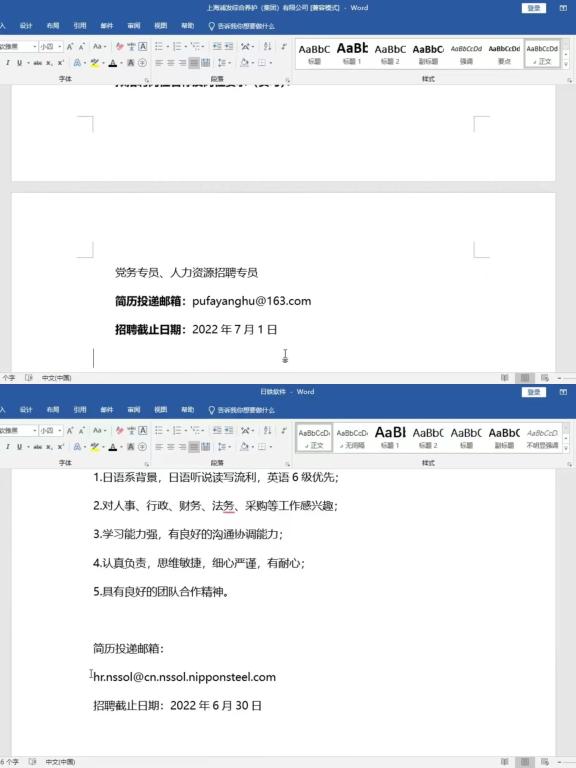
Task: Increase indent in the 日铁软件 Word window
Action: tap(229, 430)
